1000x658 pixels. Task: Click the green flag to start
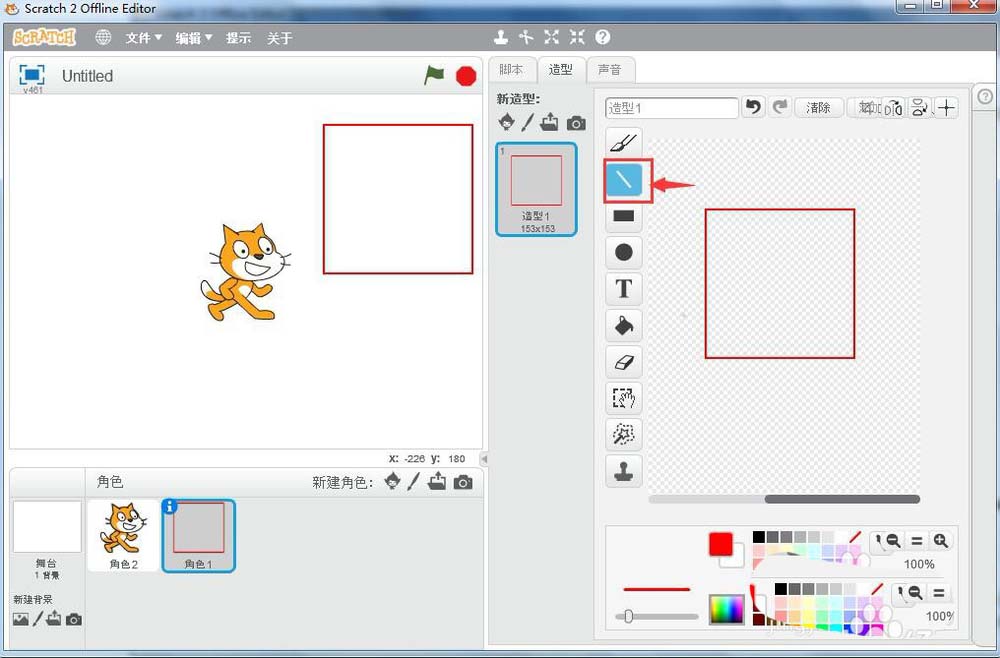point(434,75)
